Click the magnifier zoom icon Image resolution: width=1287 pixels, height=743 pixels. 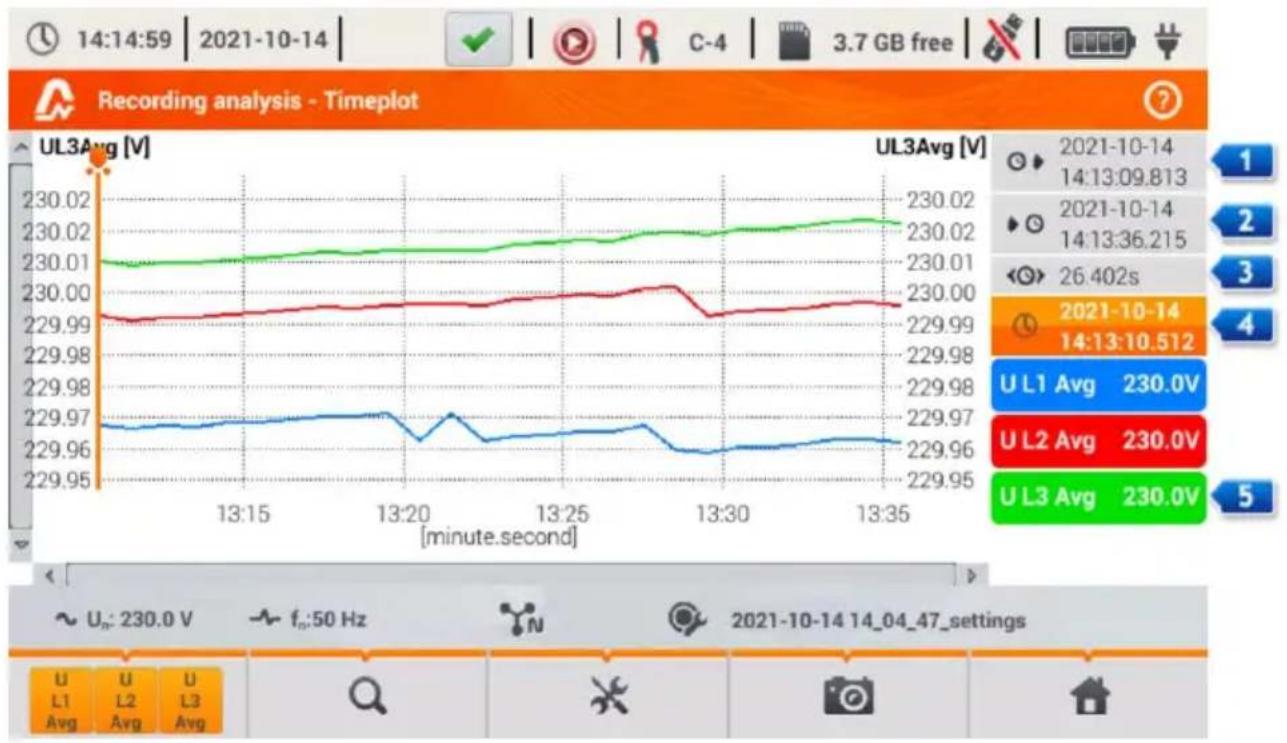click(367, 696)
